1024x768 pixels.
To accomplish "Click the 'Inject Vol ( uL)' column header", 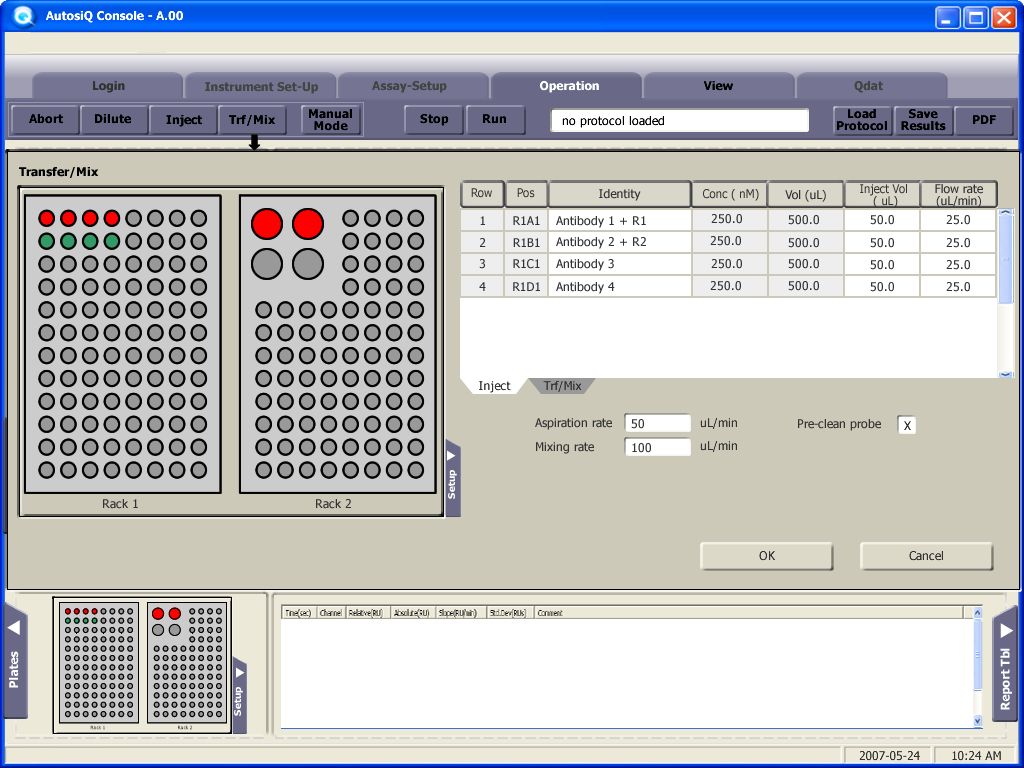I will click(x=882, y=194).
